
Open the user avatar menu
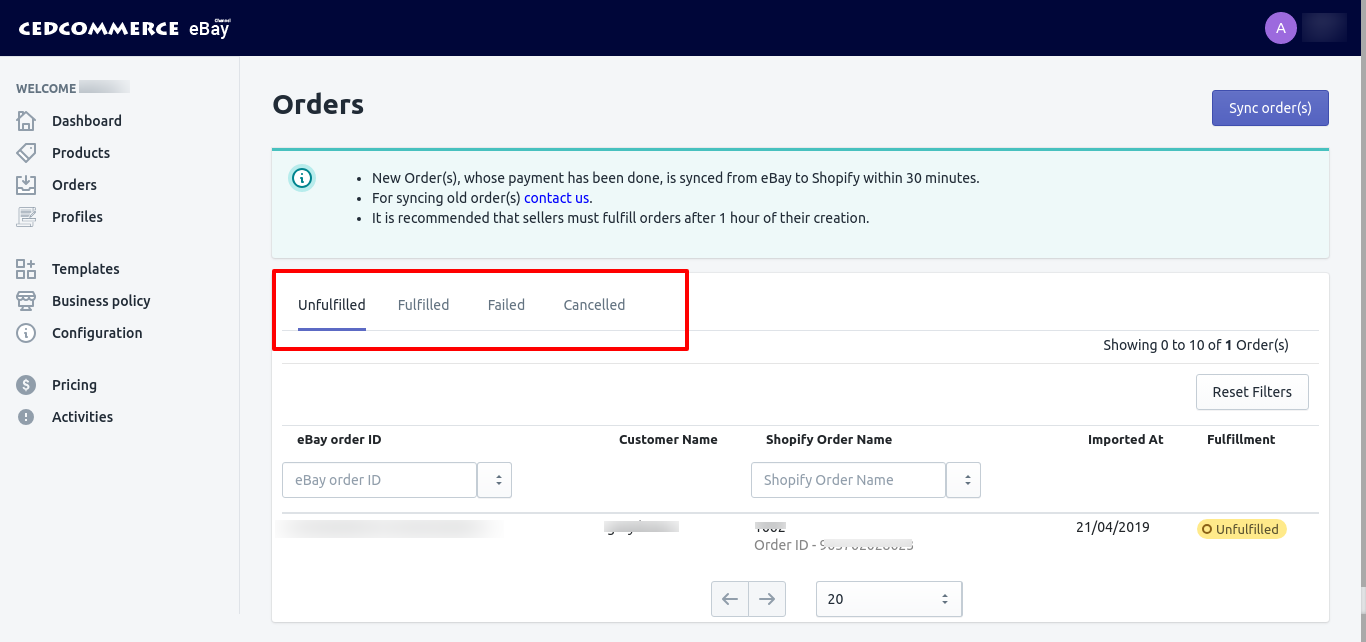[1281, 27]
